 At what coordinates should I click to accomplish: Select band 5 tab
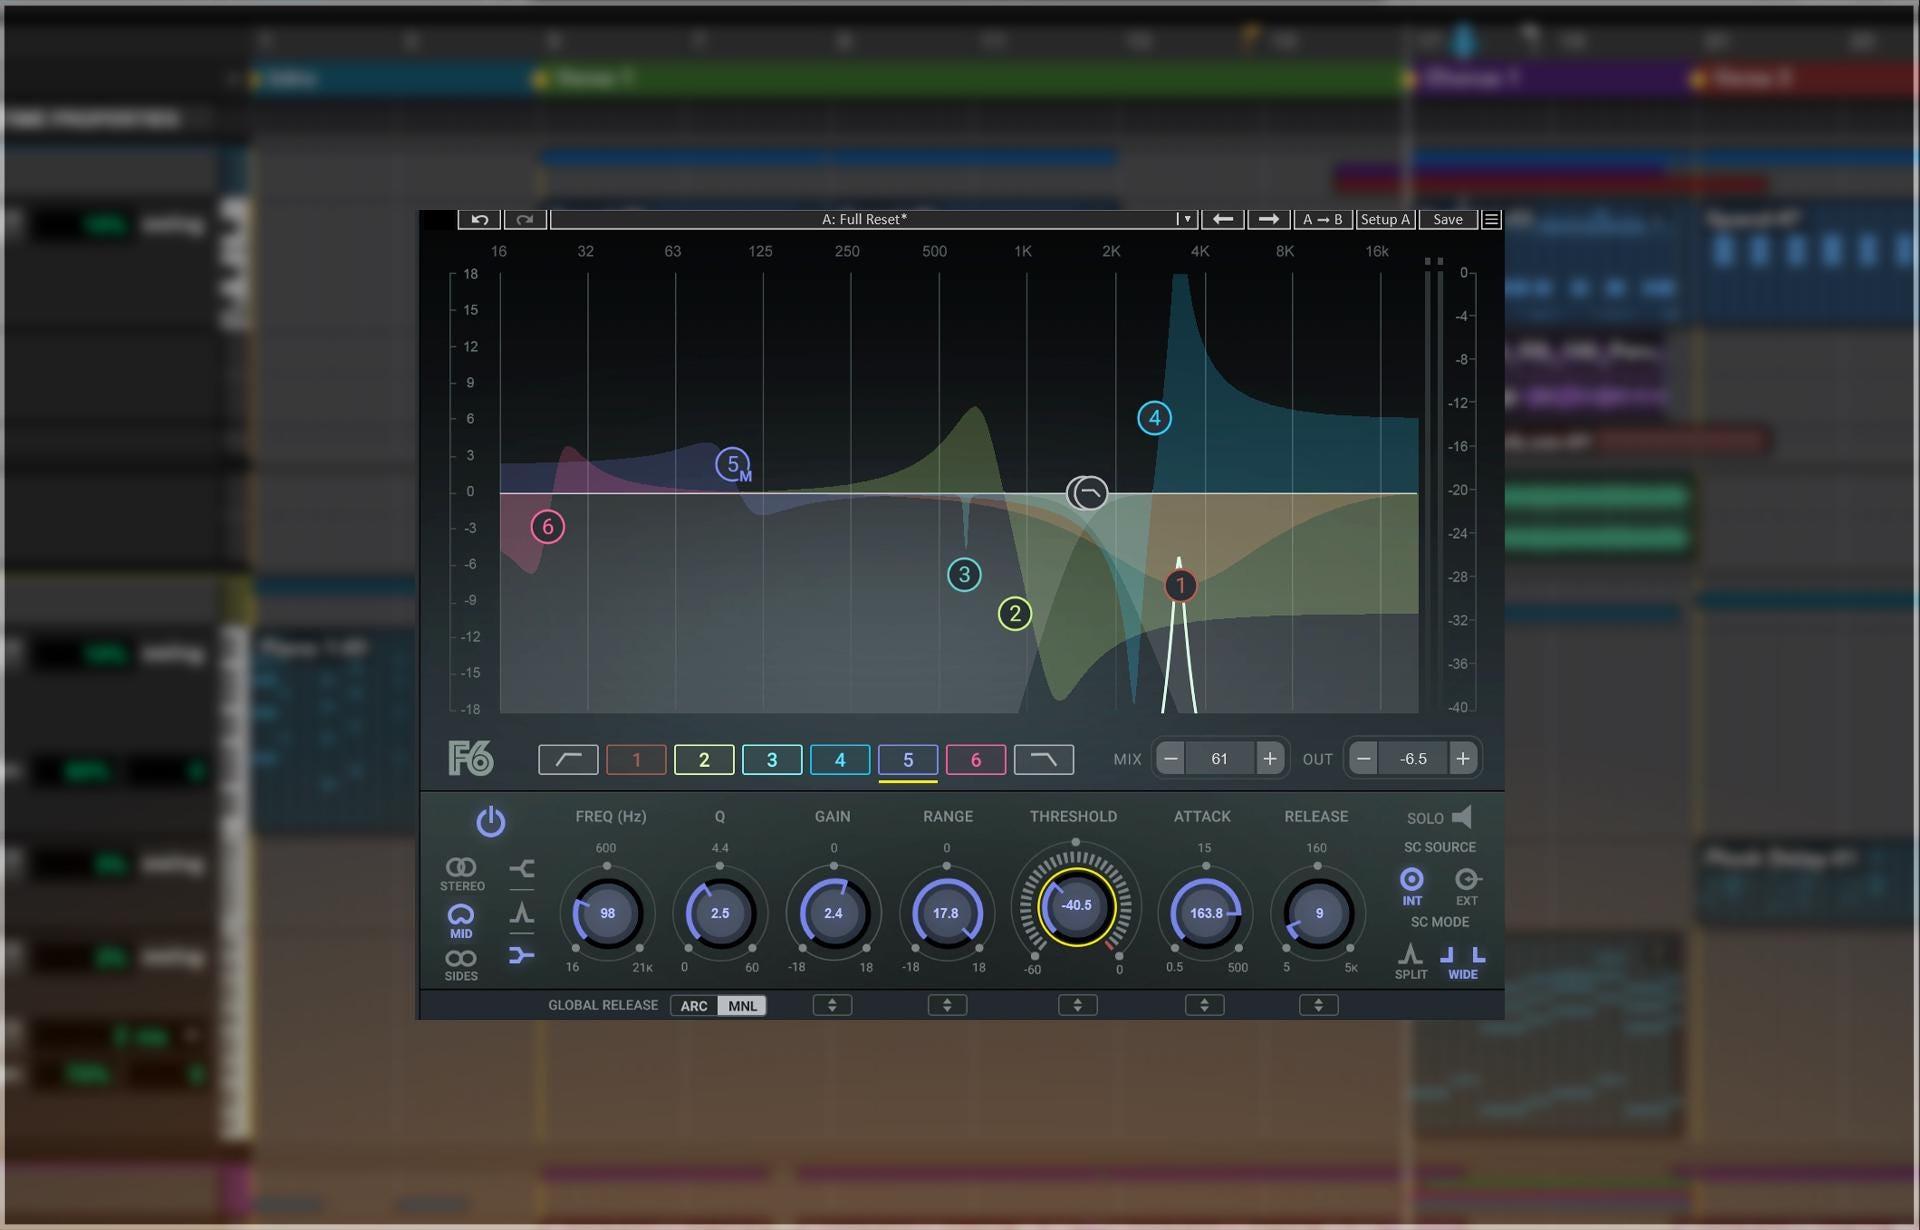(908, 759)
